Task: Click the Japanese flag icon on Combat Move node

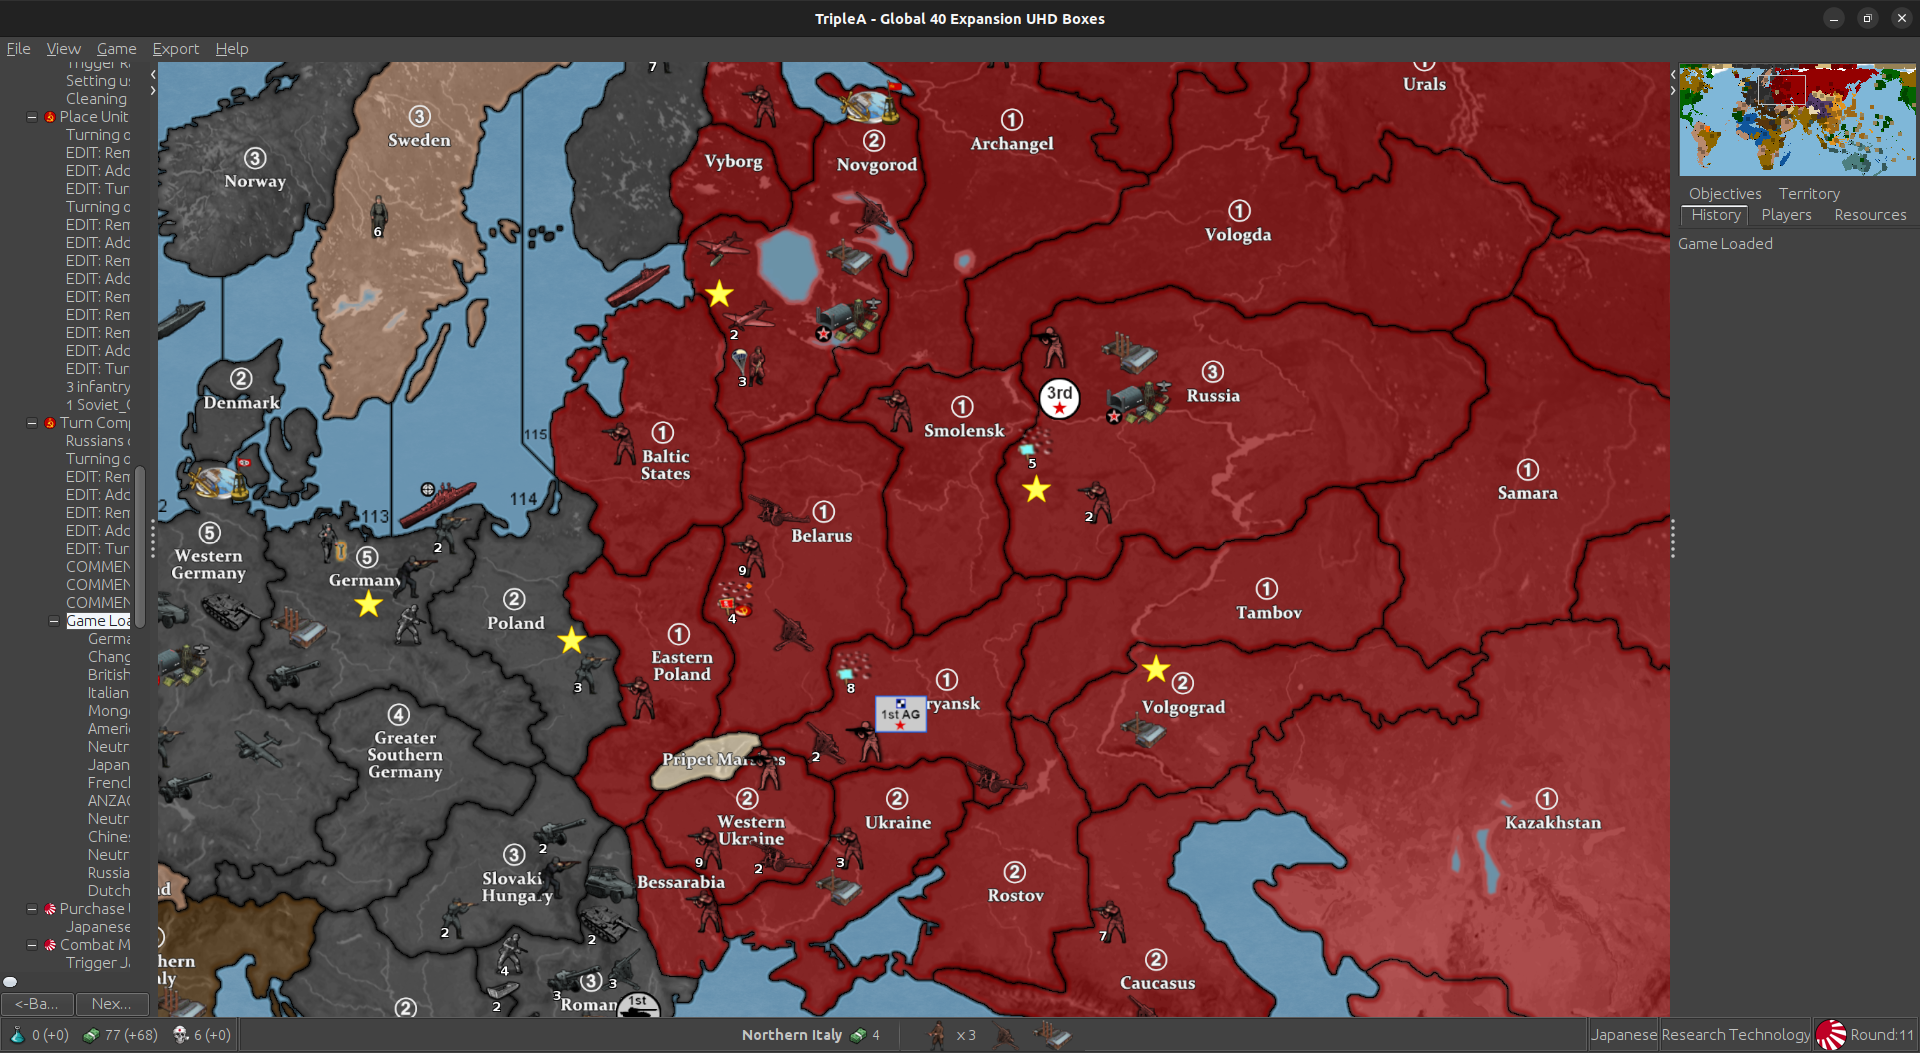Action: 50,945
